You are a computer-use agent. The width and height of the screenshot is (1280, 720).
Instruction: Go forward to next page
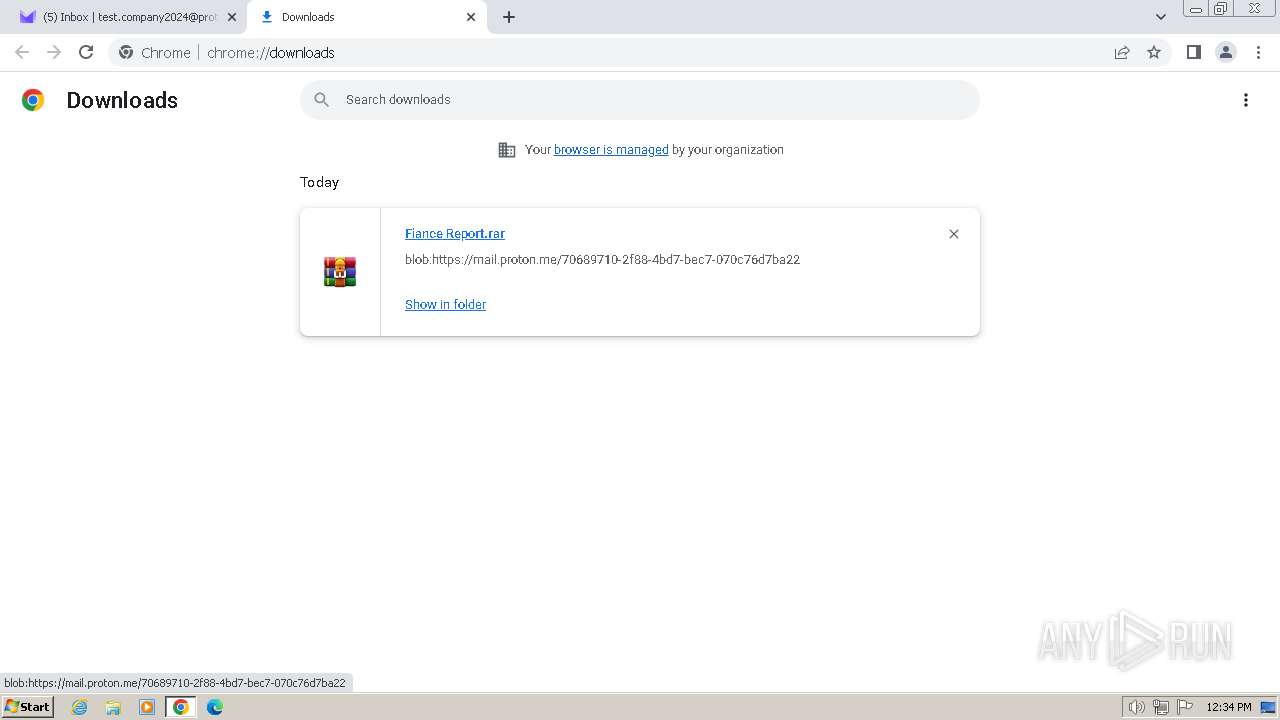point(54,52)
